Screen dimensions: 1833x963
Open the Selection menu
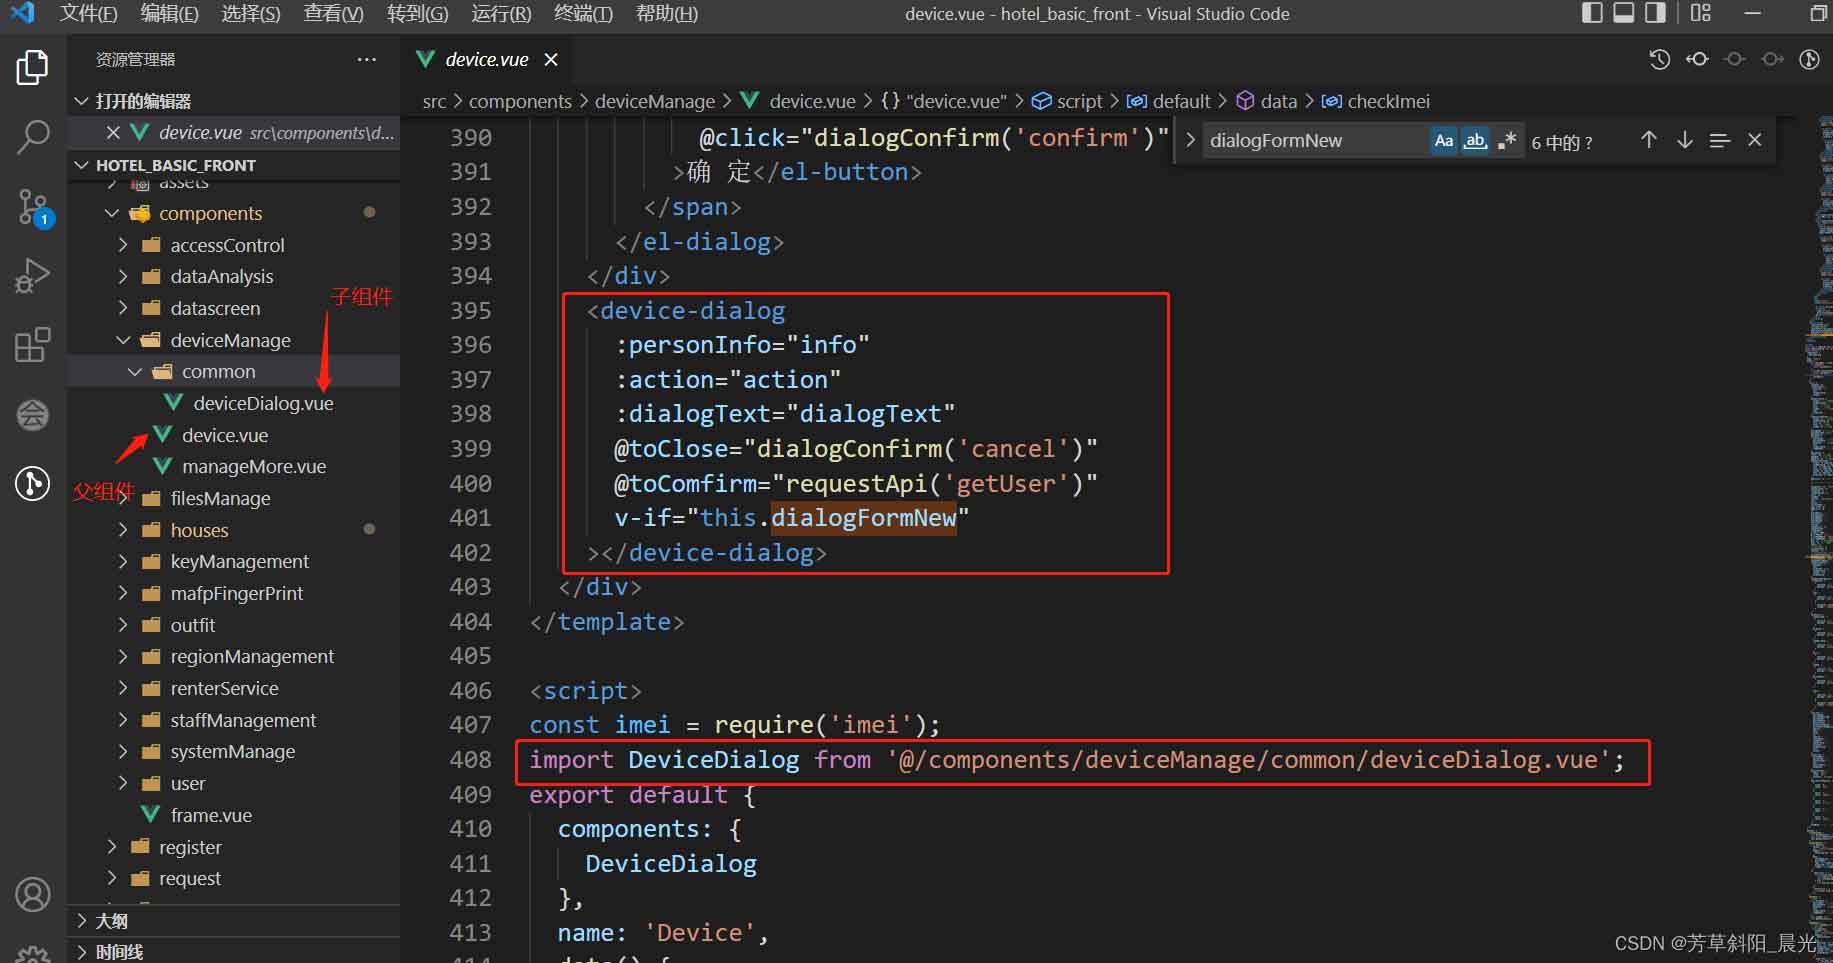(x=251, y=14)
